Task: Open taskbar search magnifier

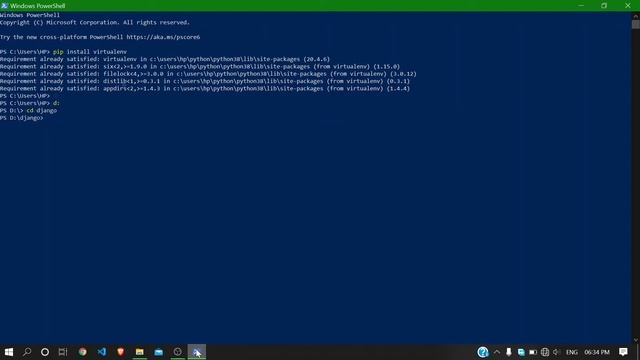Action: [x=27, y=352]
